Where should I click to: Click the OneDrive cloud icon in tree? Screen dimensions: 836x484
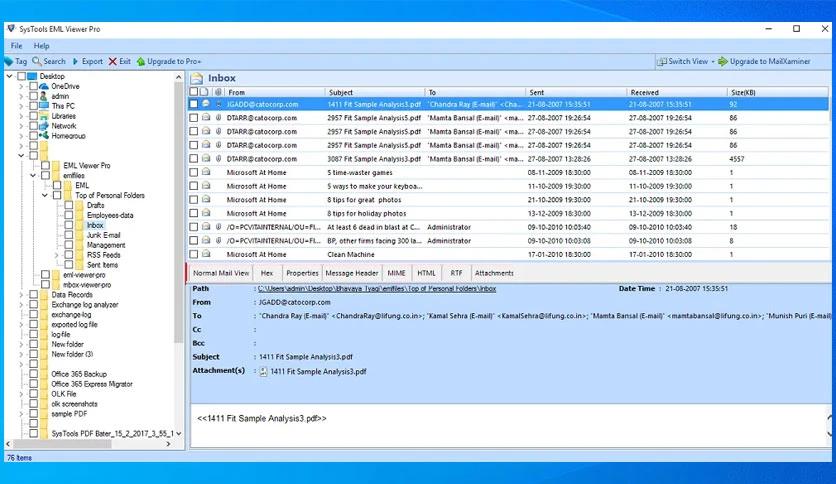tap(44, 87)
